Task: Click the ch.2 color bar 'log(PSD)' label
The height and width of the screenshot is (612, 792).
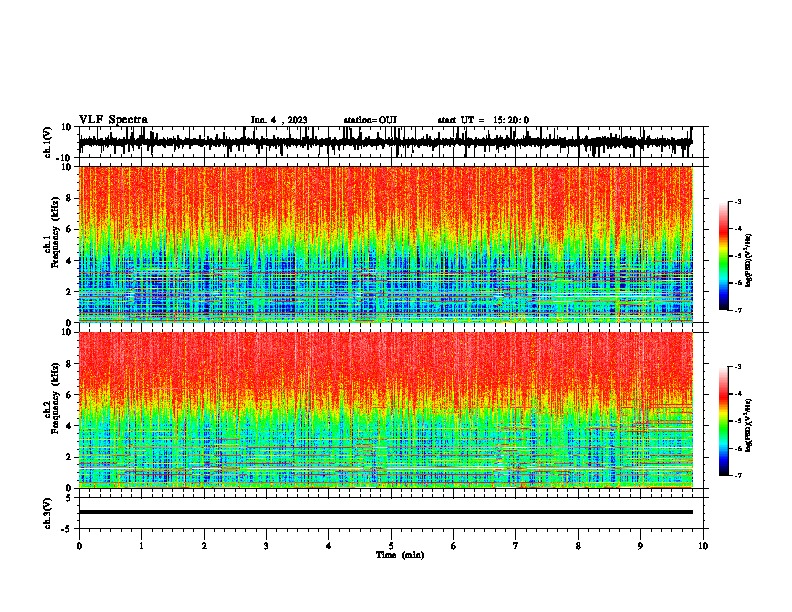Action: 749,425
